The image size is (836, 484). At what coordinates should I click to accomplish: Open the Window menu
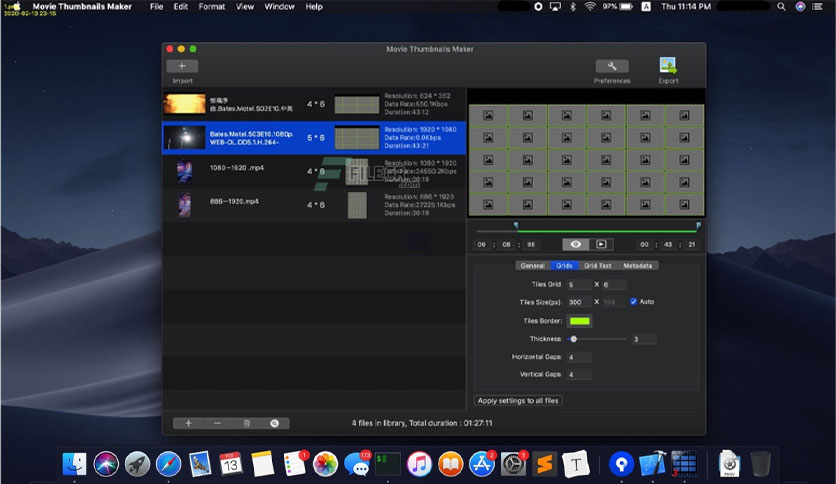(x=279, y=6)
